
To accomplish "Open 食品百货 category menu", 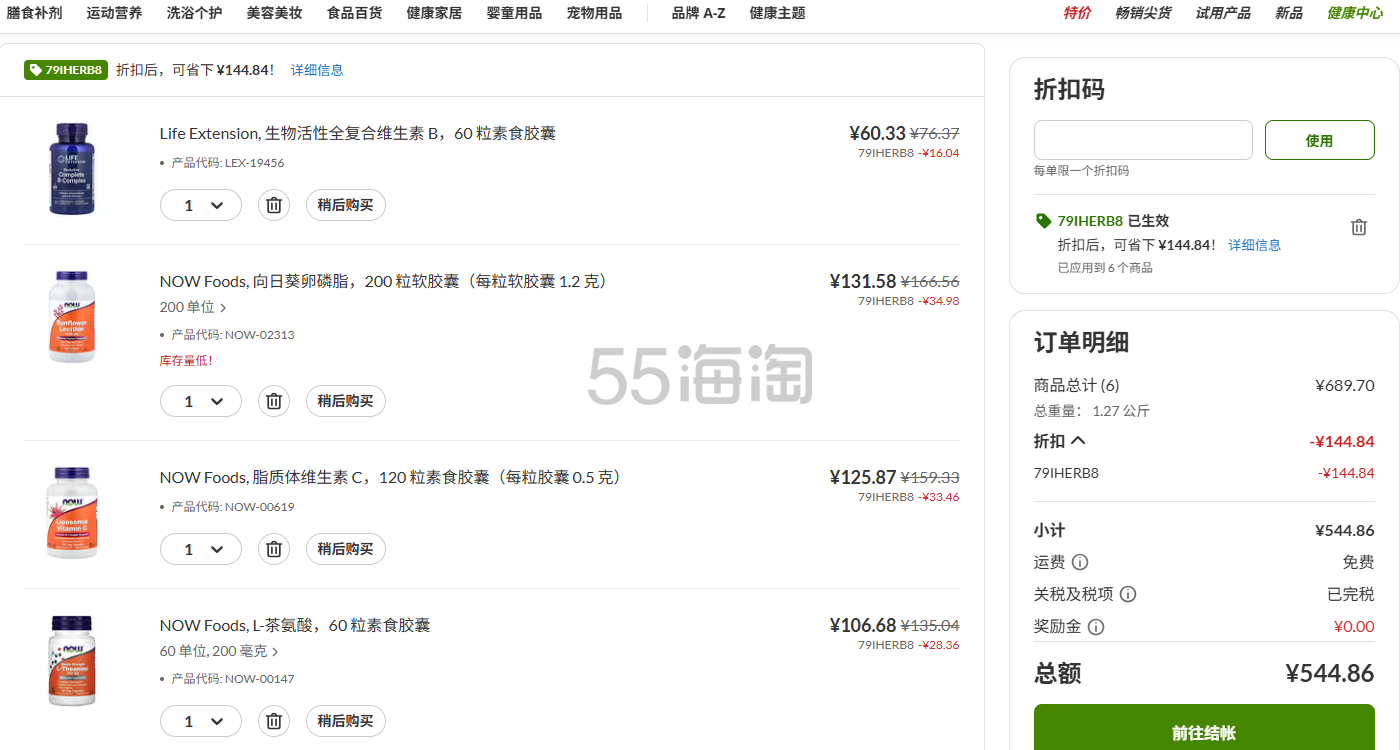I will [x=354, y=13].
